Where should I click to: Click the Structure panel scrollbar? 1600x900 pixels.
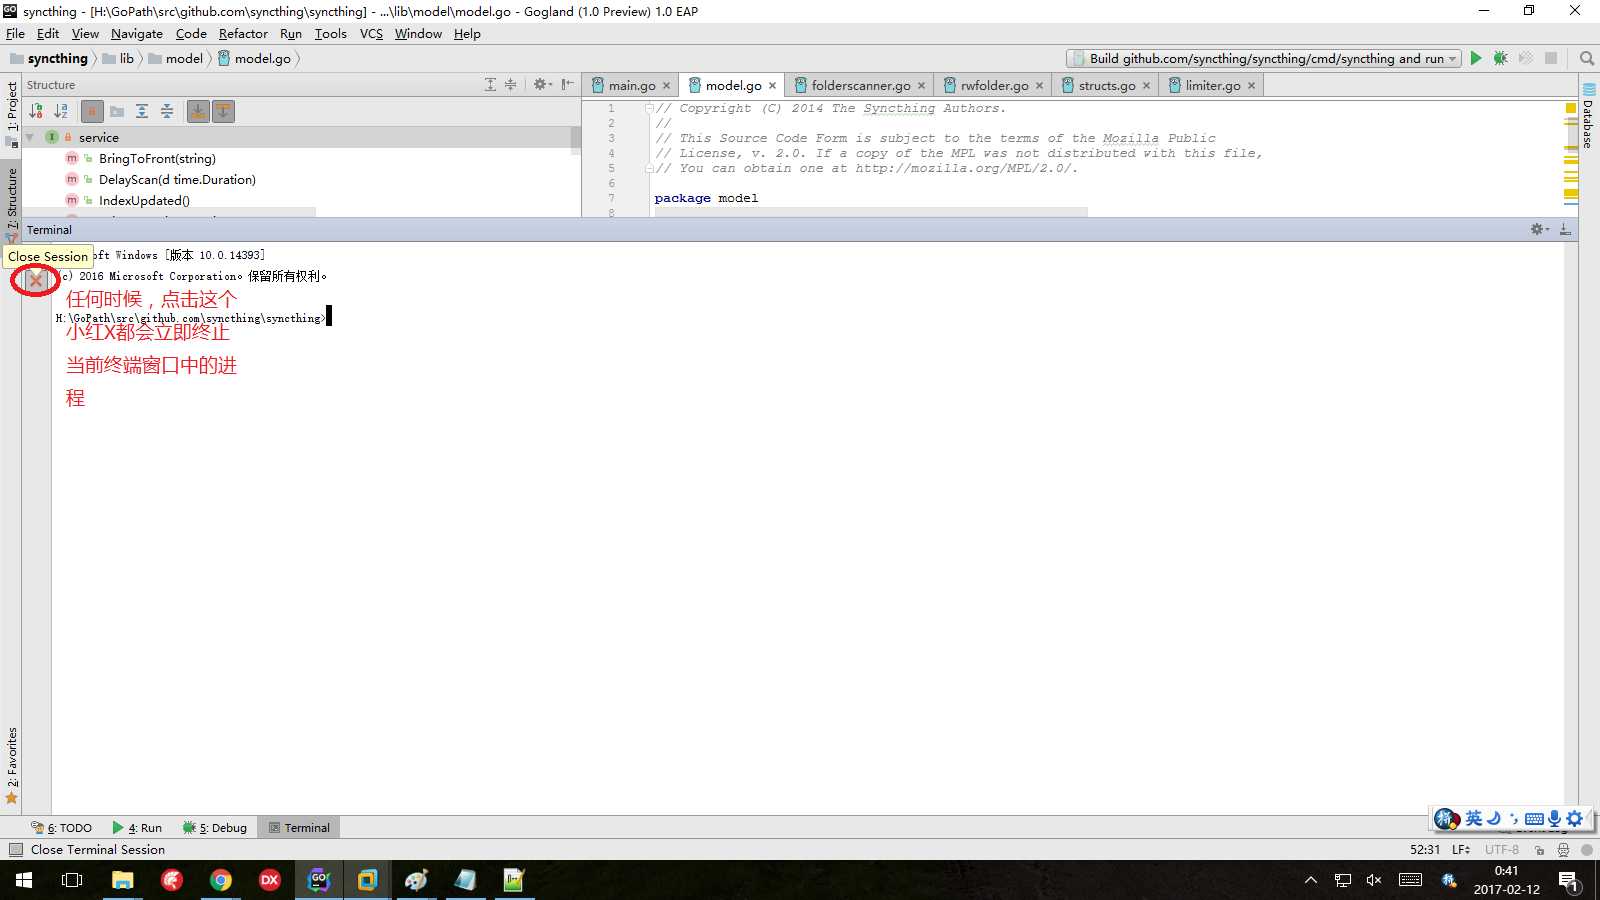(576, 140)
